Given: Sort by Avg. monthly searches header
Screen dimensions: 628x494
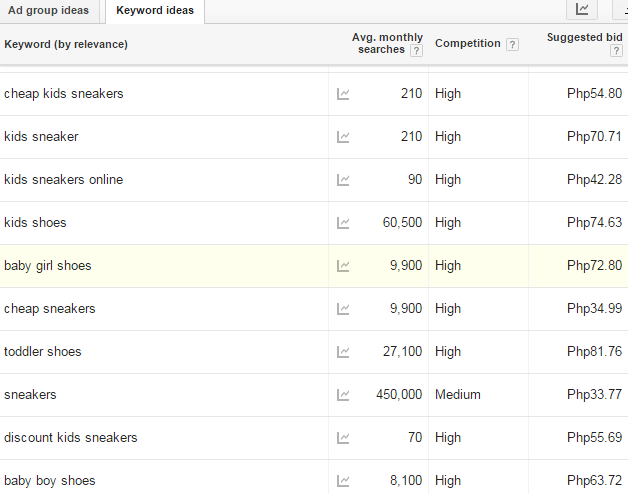Looking at the screenshot, I should tap(387, 43).
